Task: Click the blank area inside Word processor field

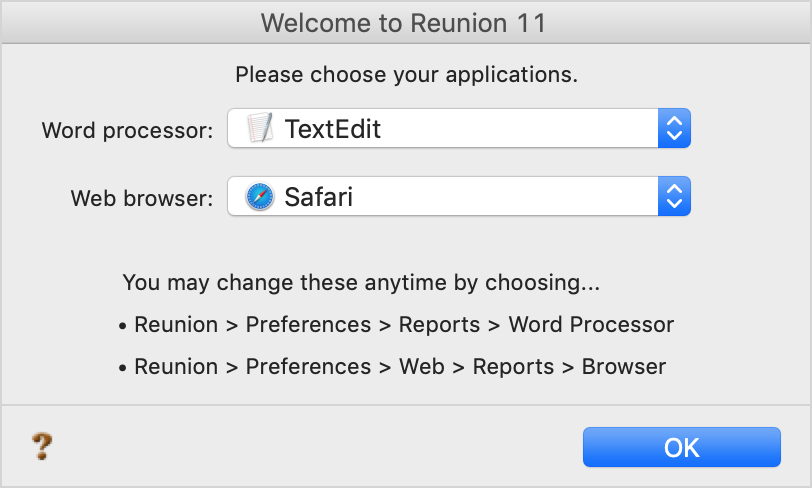Action: coord(518,128)
